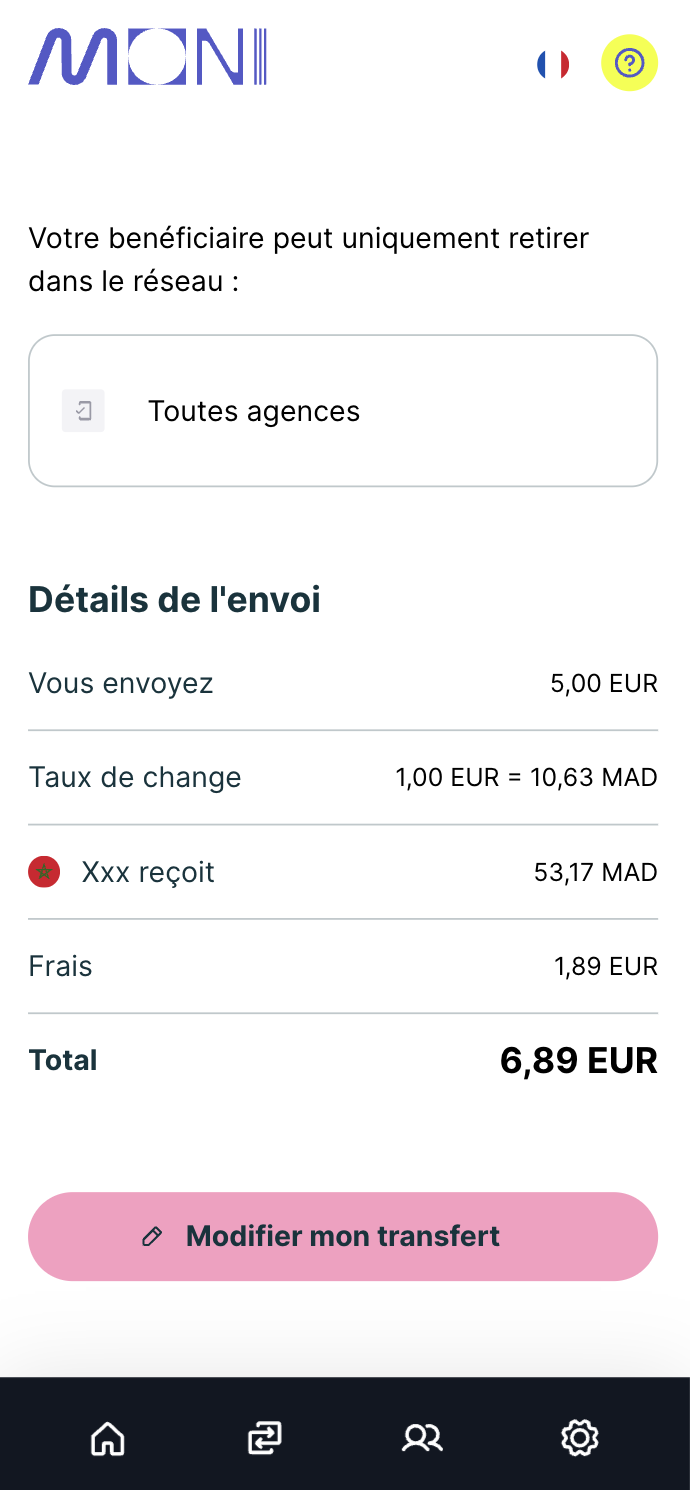Click the 53,17 MAD received amount
The height and width of the screenshot is (1490, 690).
pyautogui.click(x=596, y=872)
